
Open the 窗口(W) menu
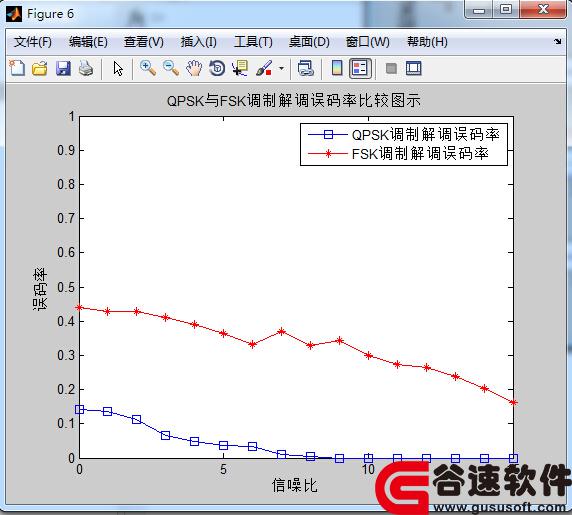coord(367,42)
